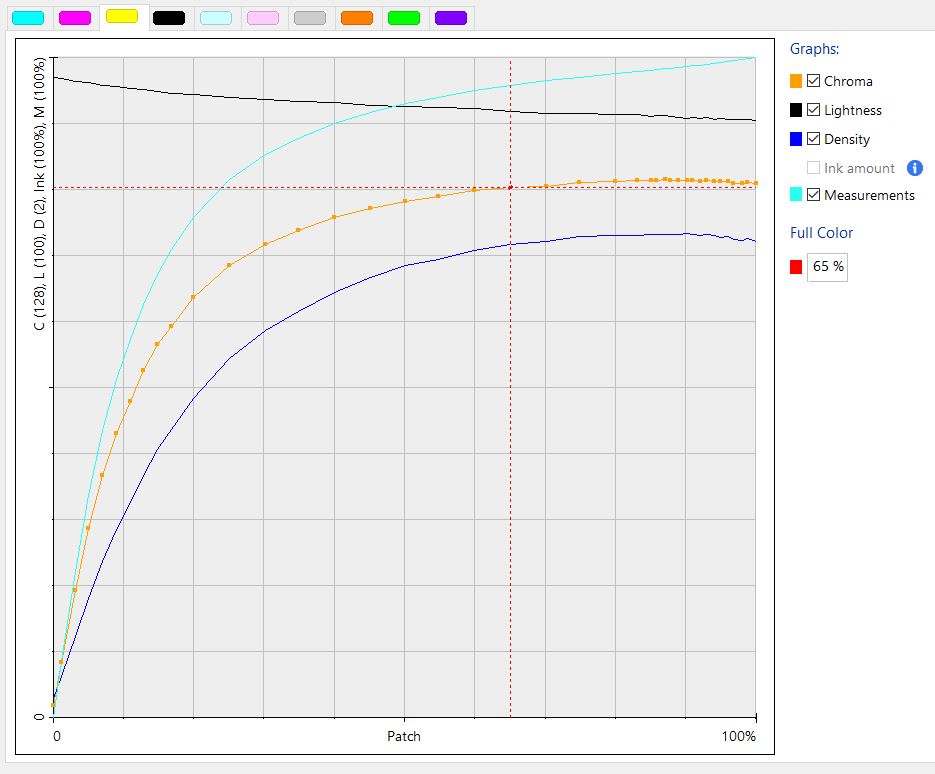The height and width of the screenshot is (774, 935).
Task: Click the blue Density legend swatch
Action: coord(796,139)
